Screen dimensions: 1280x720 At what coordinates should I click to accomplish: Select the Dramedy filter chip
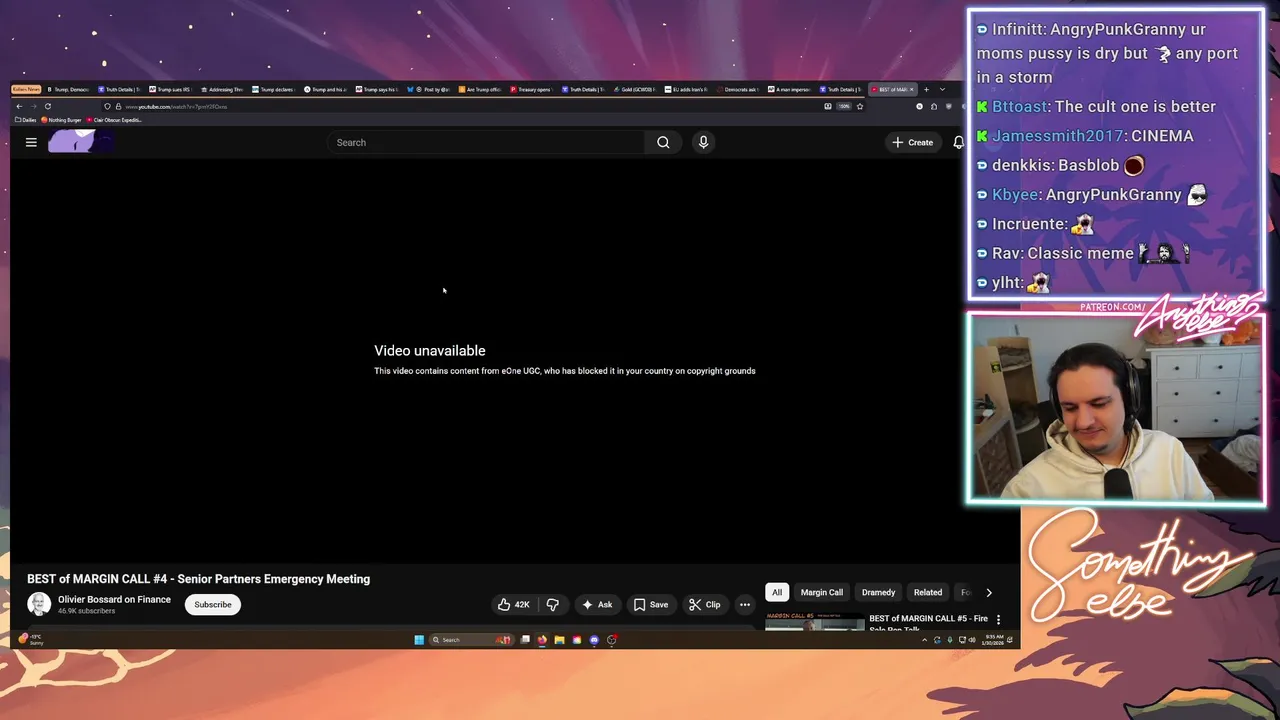click(879, 592)
